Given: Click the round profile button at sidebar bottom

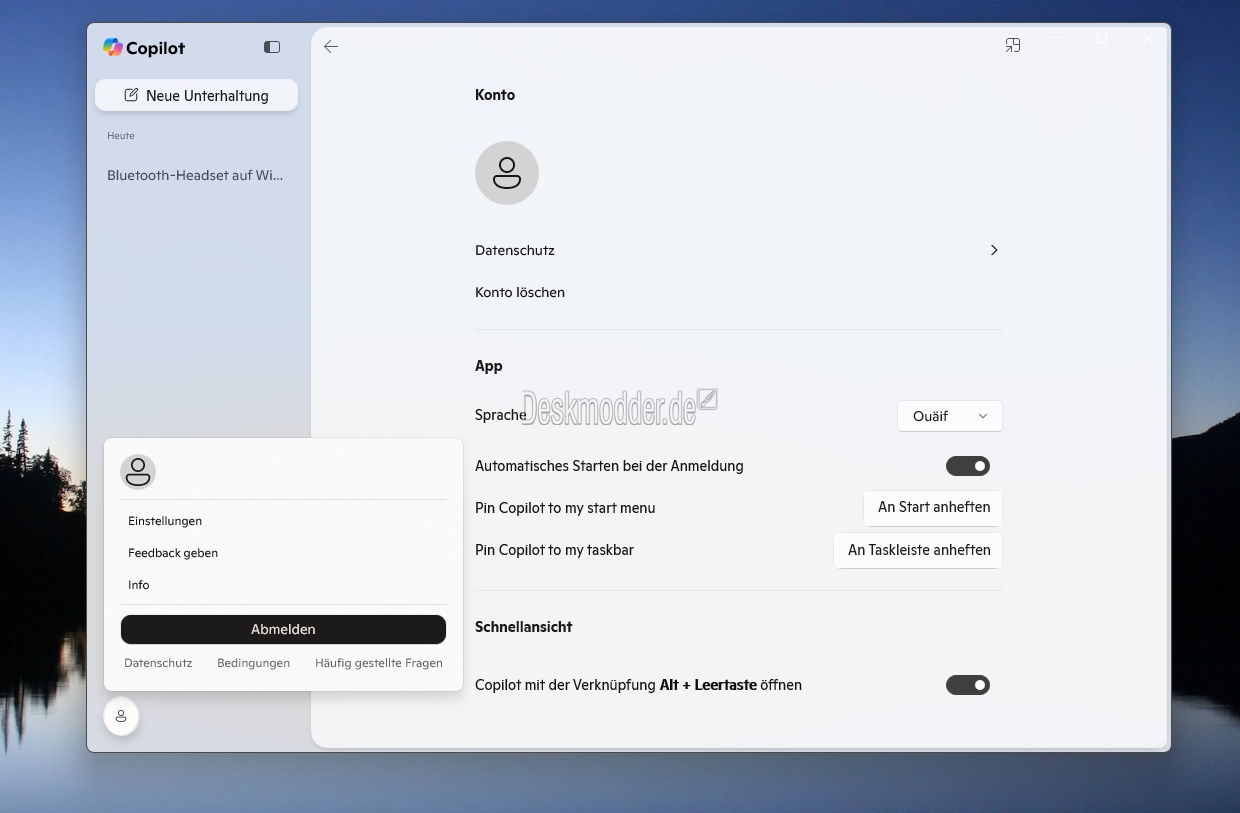Looking at the screenshot, I should (121, 716).
